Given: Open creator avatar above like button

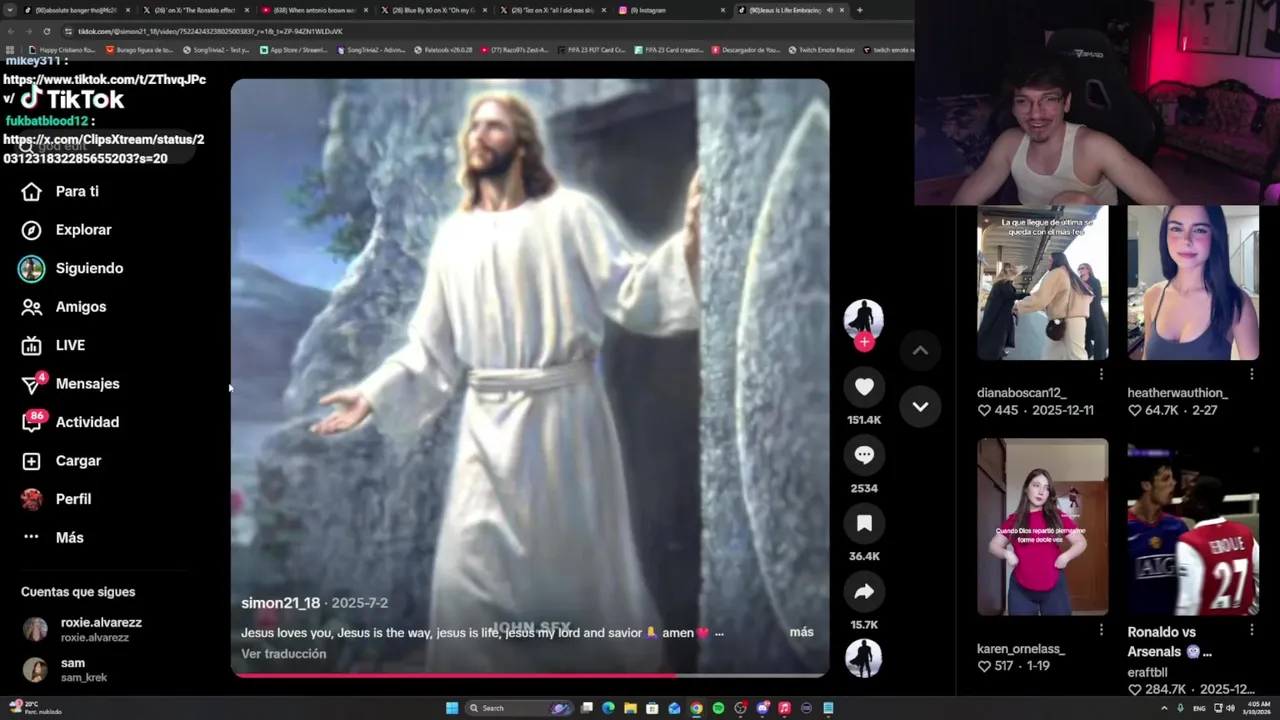Looking at the screenshot, I should pyautogui.click(x=864, y=318).
